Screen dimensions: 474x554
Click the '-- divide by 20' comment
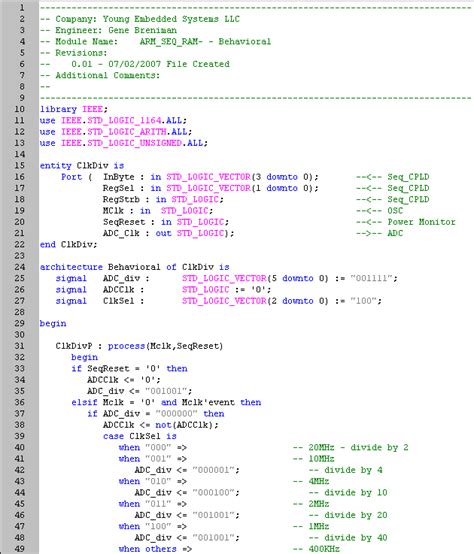(x=348, y=515)
